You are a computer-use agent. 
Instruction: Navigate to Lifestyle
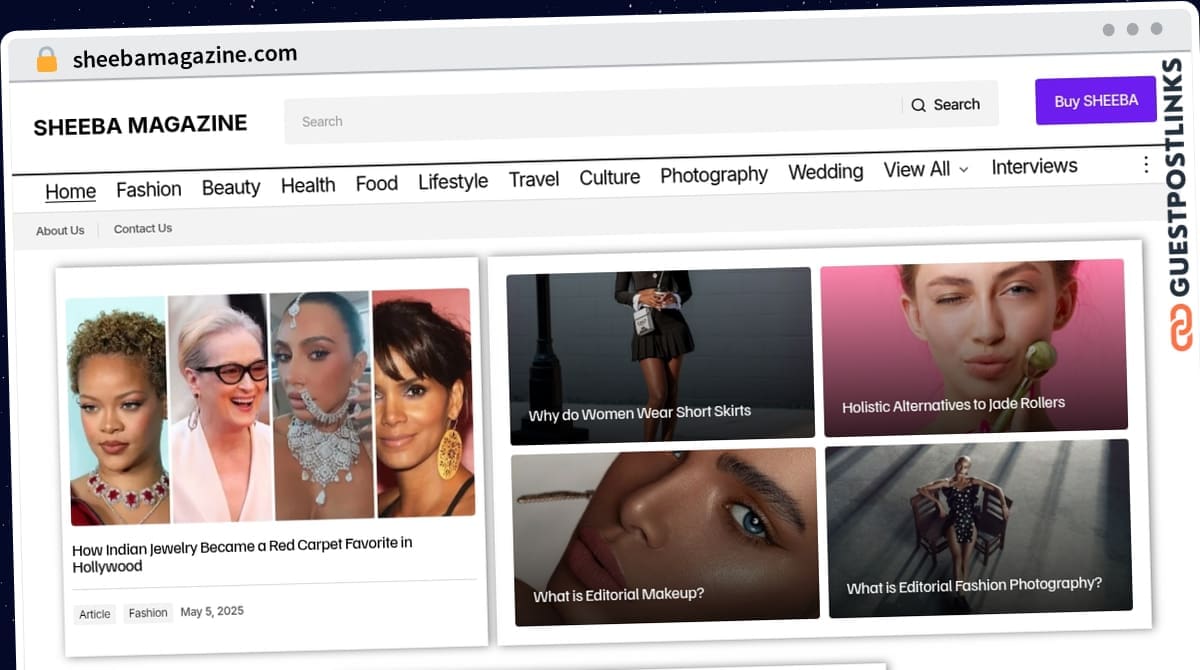(453, 181)
